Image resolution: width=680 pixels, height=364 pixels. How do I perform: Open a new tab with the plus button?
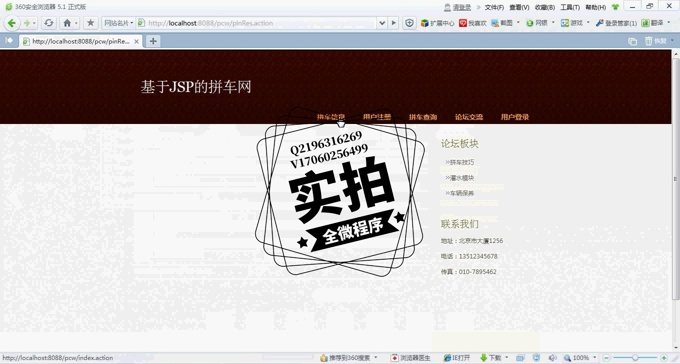click(x=153, y=41)
